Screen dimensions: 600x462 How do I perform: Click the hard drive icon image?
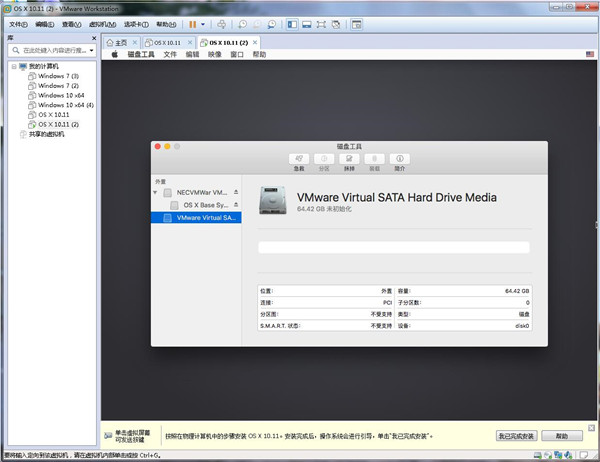(x=272, y=200)
